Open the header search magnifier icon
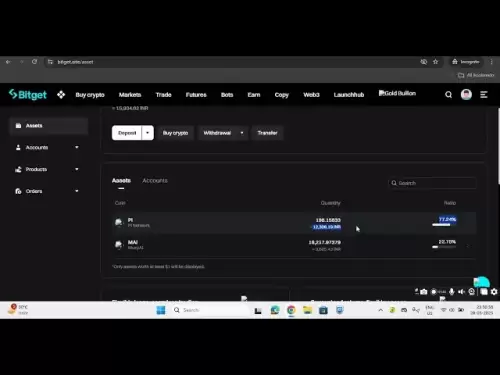500x375 pixels. click(x=448, y=95)
